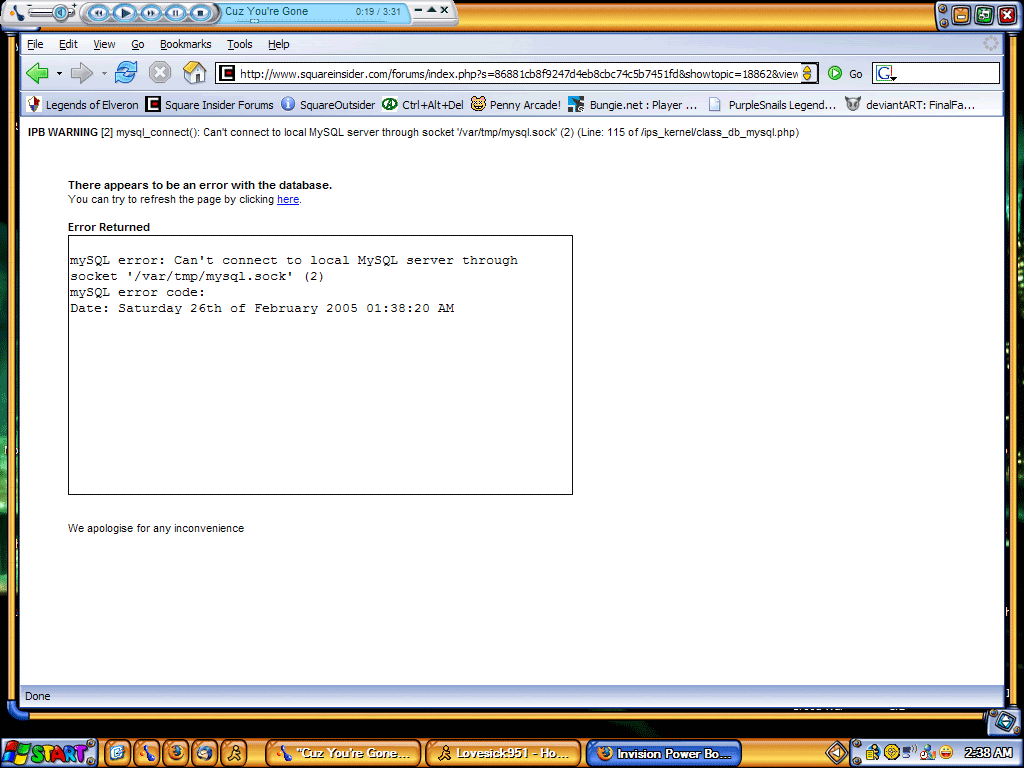This screenshot has height=768, width=1024.
Task: Click the MSN Messenger tray icon
Action: pos(927,754)
